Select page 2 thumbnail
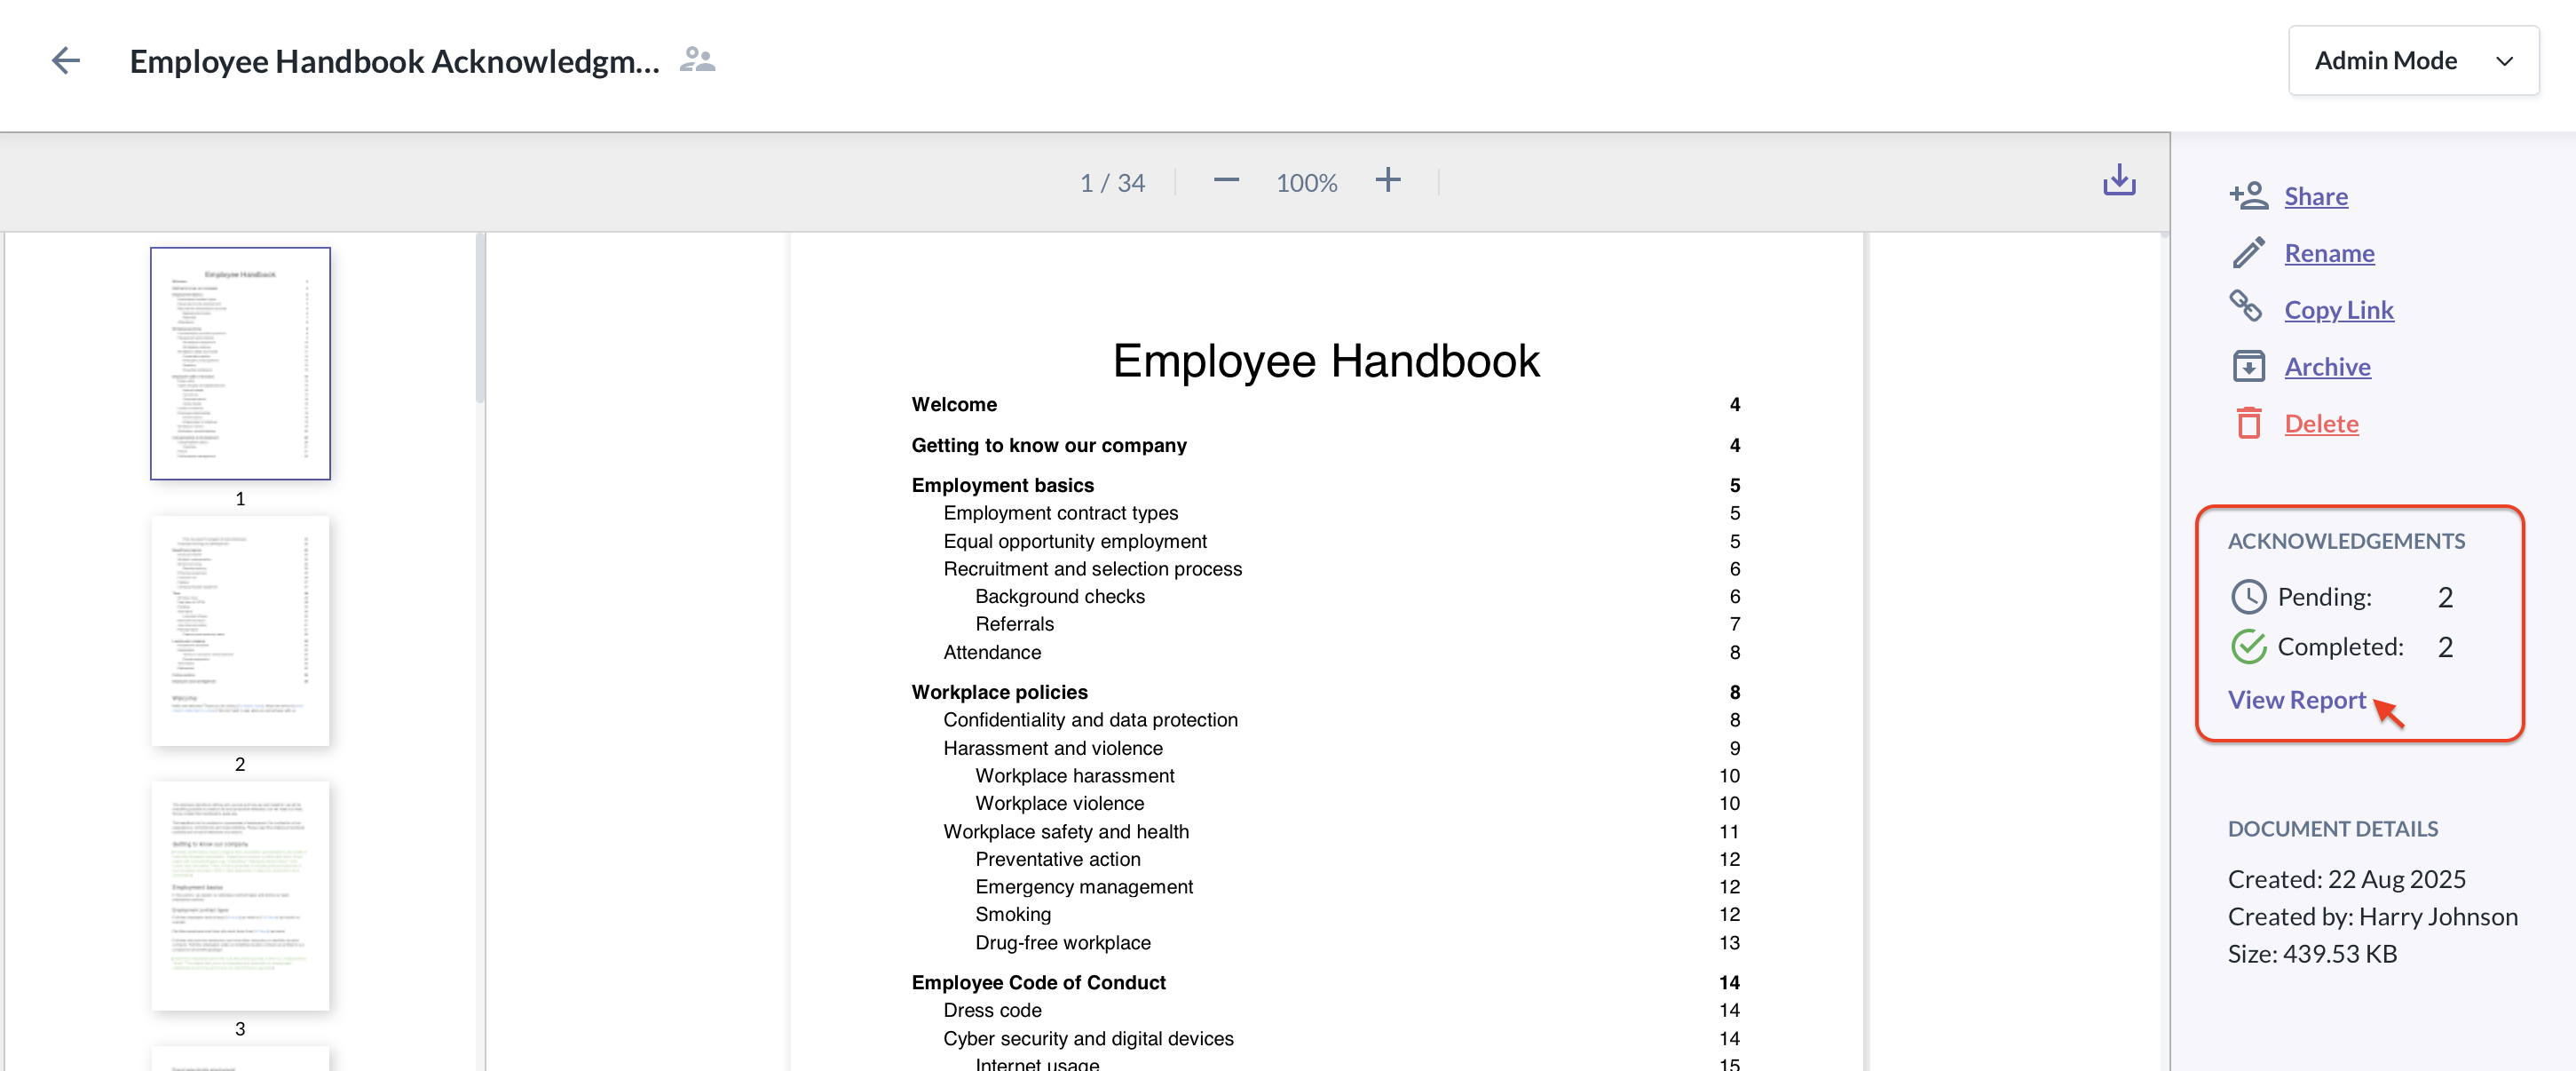 240,631
